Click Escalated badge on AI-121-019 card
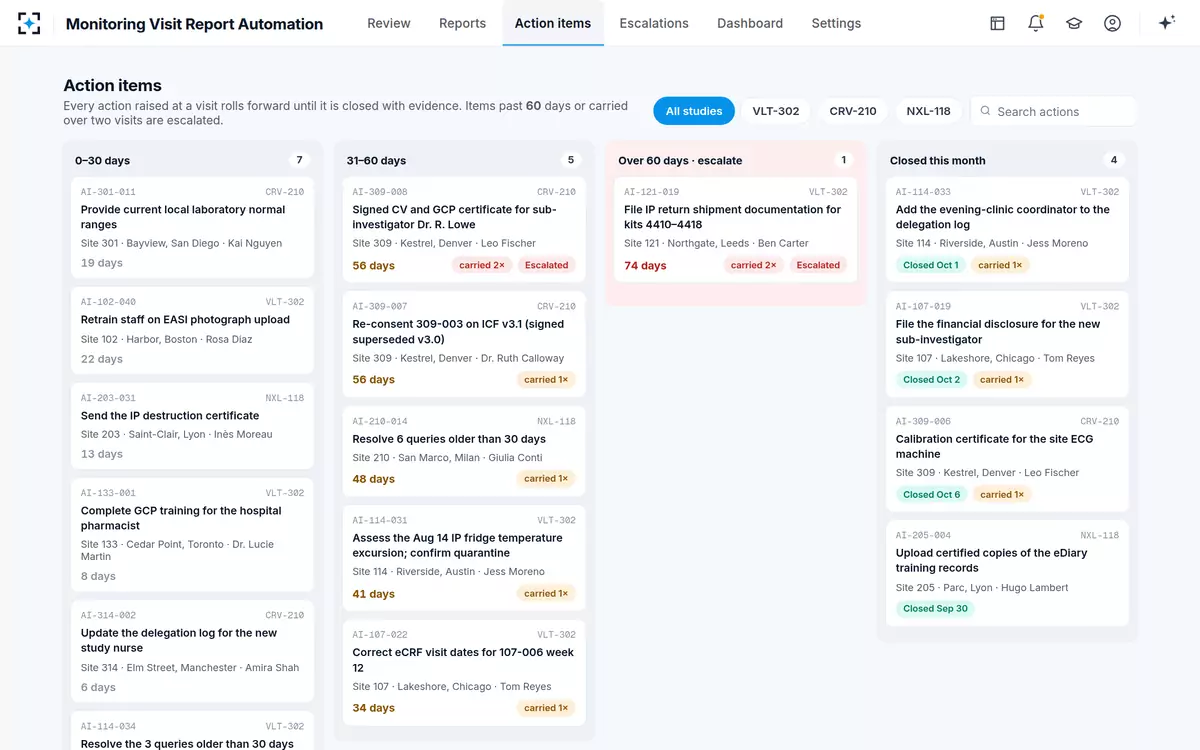Screen dimensions: 1200x750 click(818, 265)
